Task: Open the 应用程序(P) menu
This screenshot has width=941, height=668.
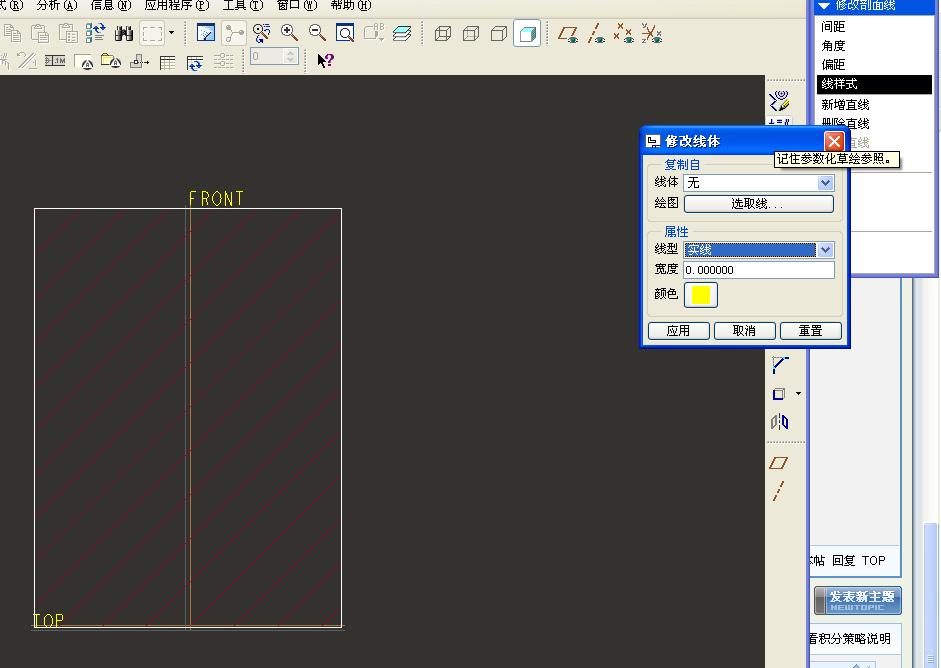Action: (177, 5)
